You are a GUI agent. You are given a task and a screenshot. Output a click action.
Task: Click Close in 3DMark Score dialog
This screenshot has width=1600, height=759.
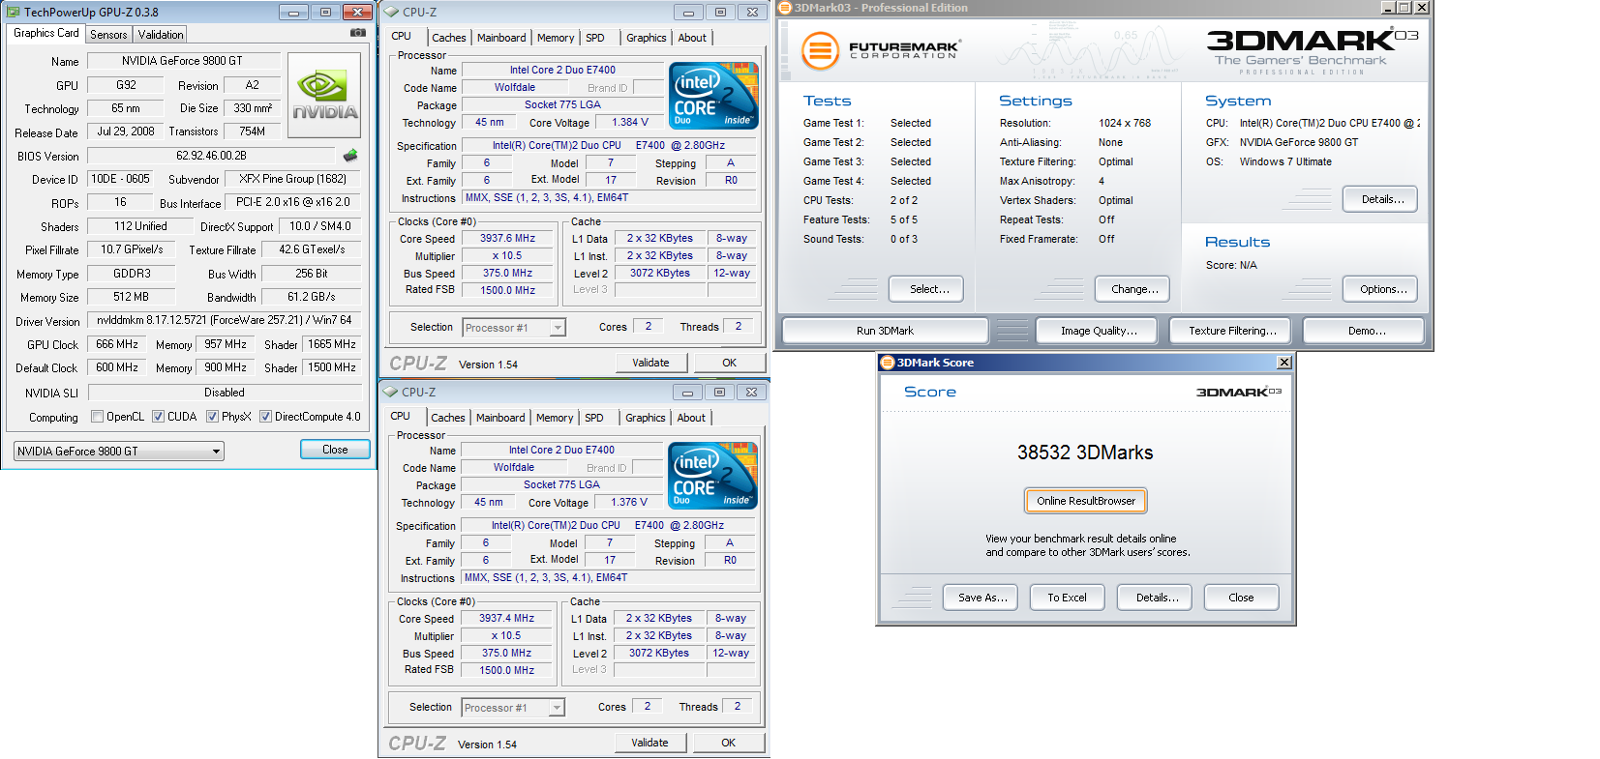pos(1241,598)
